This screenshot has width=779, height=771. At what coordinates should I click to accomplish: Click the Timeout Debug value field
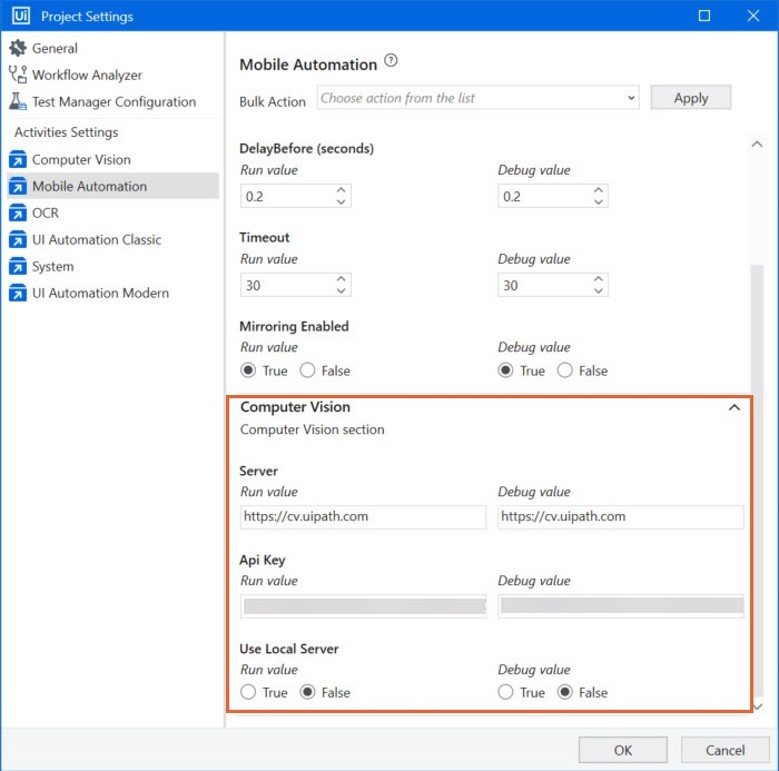pyautogui.click(x=553, y=285)
